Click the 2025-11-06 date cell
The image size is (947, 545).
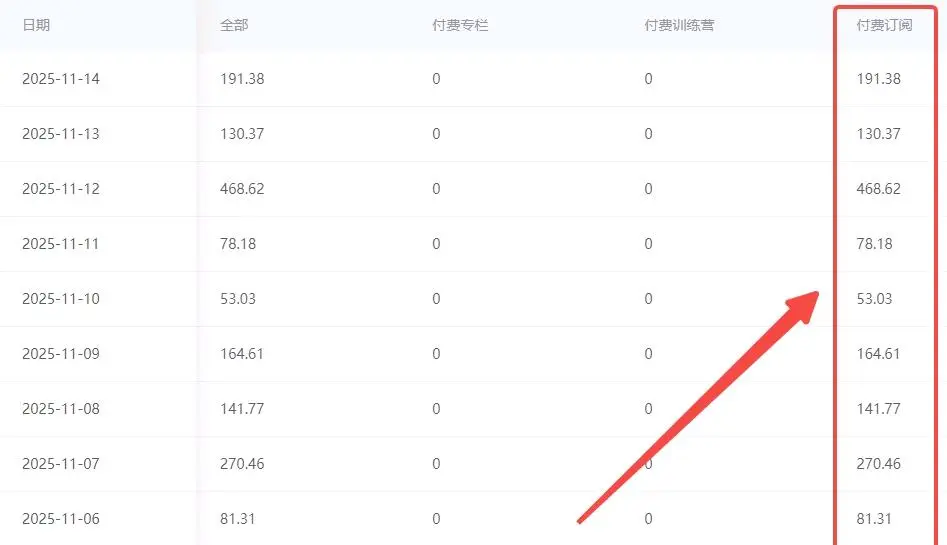pos(61,519)
